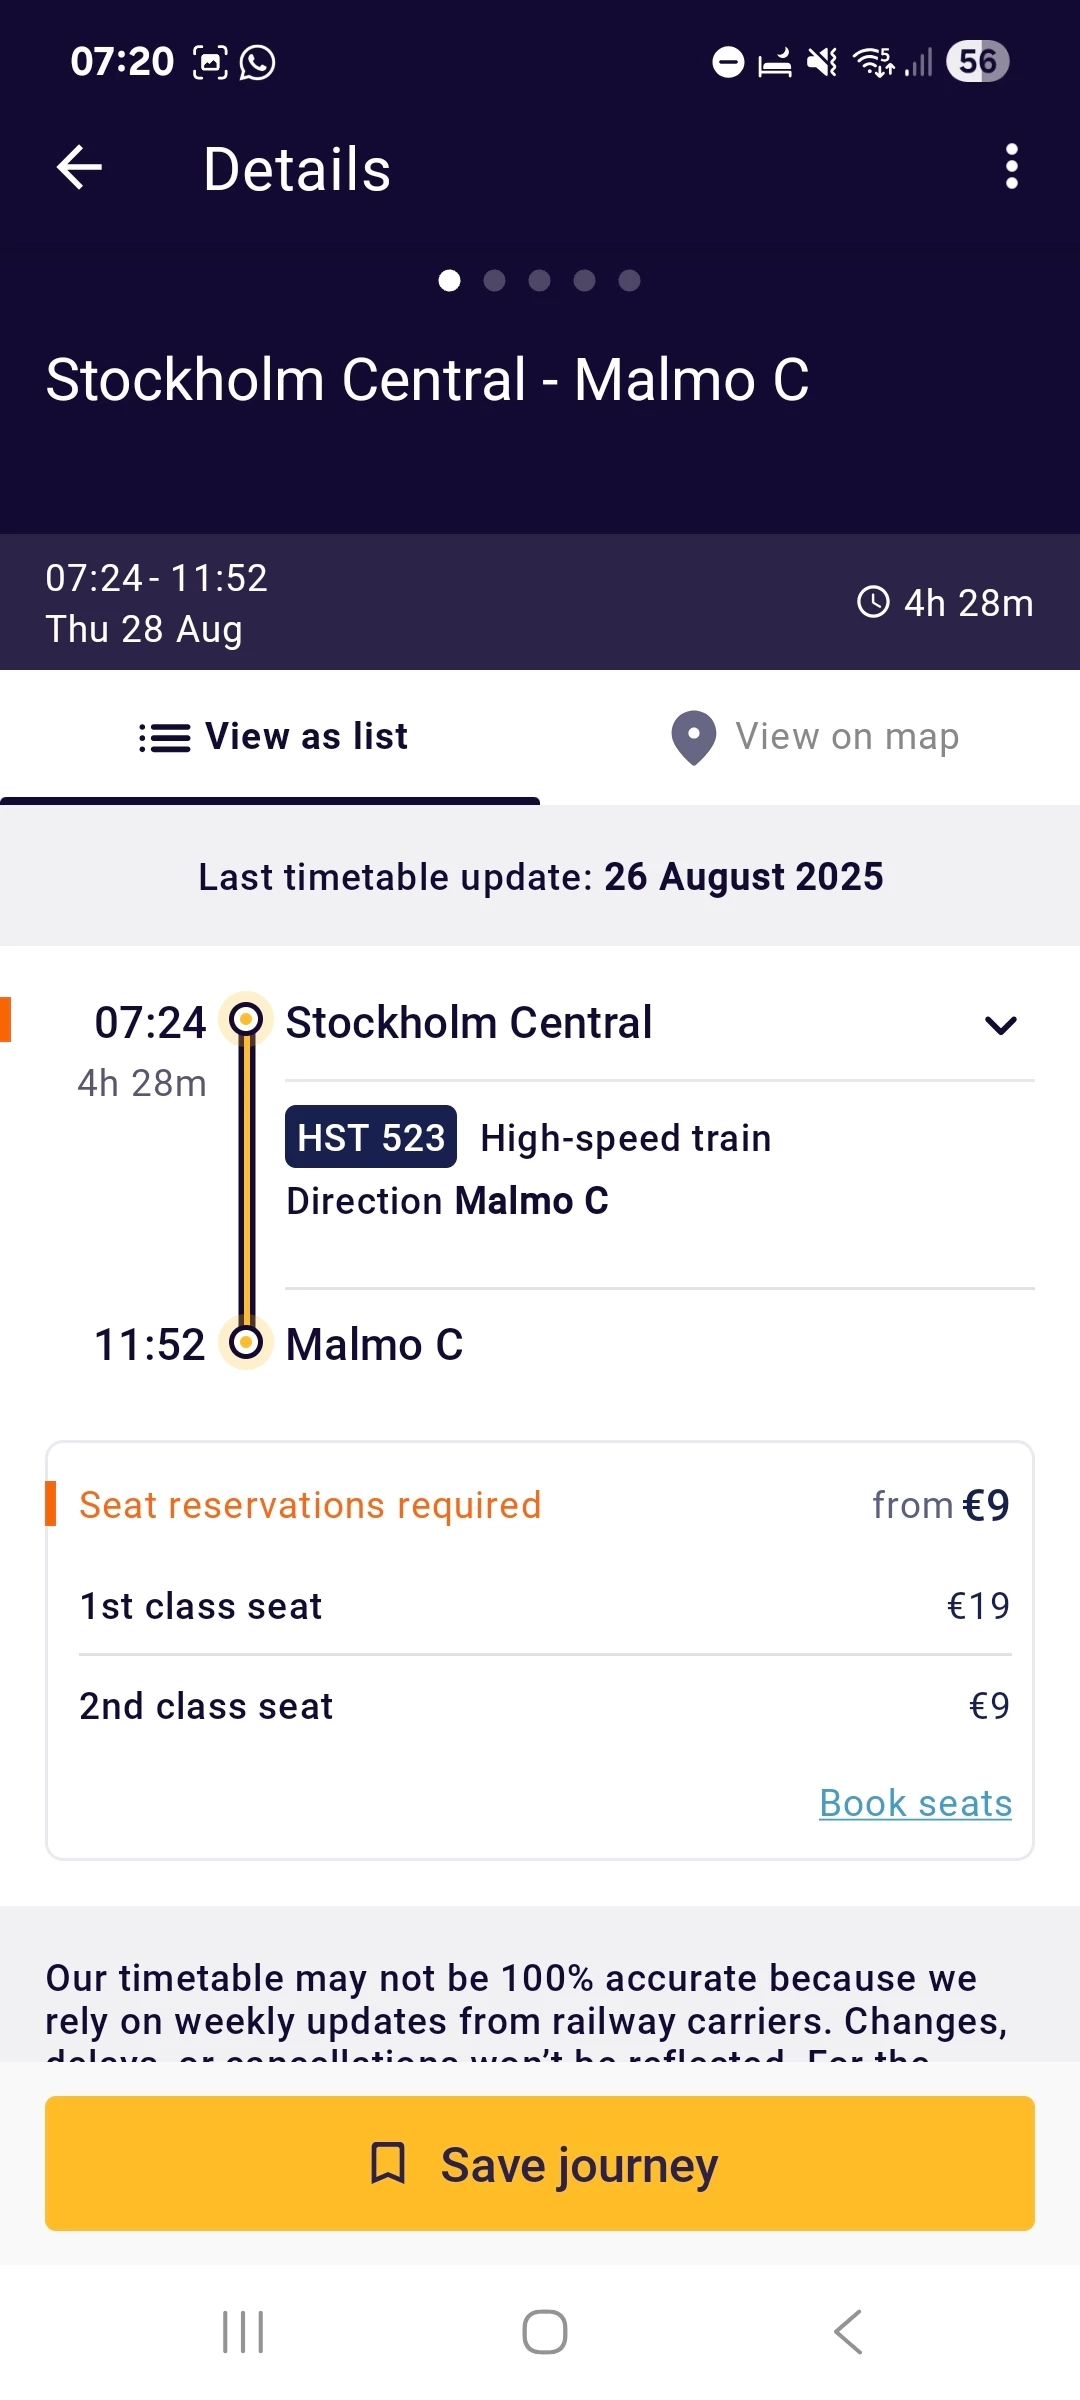
Task: Select the last page indicator dot
Action: click(x=629, y=281)
